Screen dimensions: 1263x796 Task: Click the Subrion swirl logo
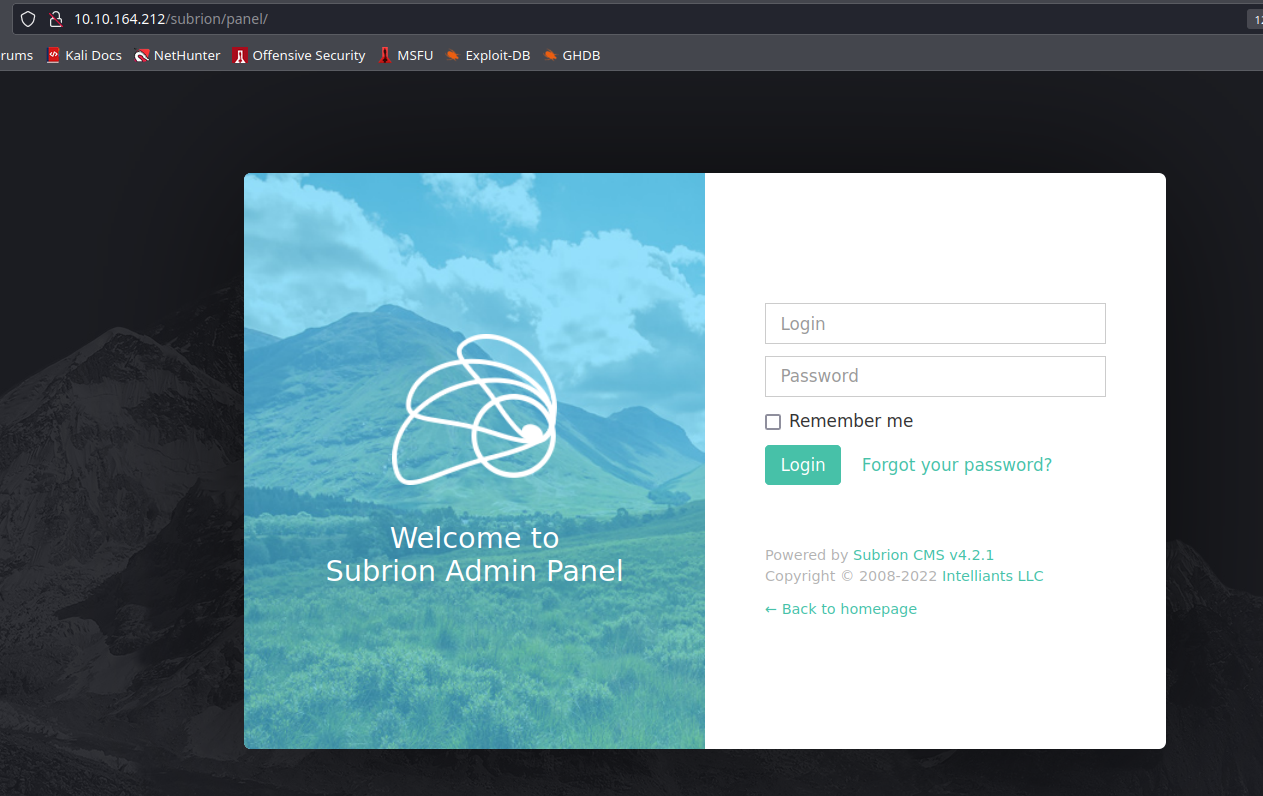coord(474,409)
